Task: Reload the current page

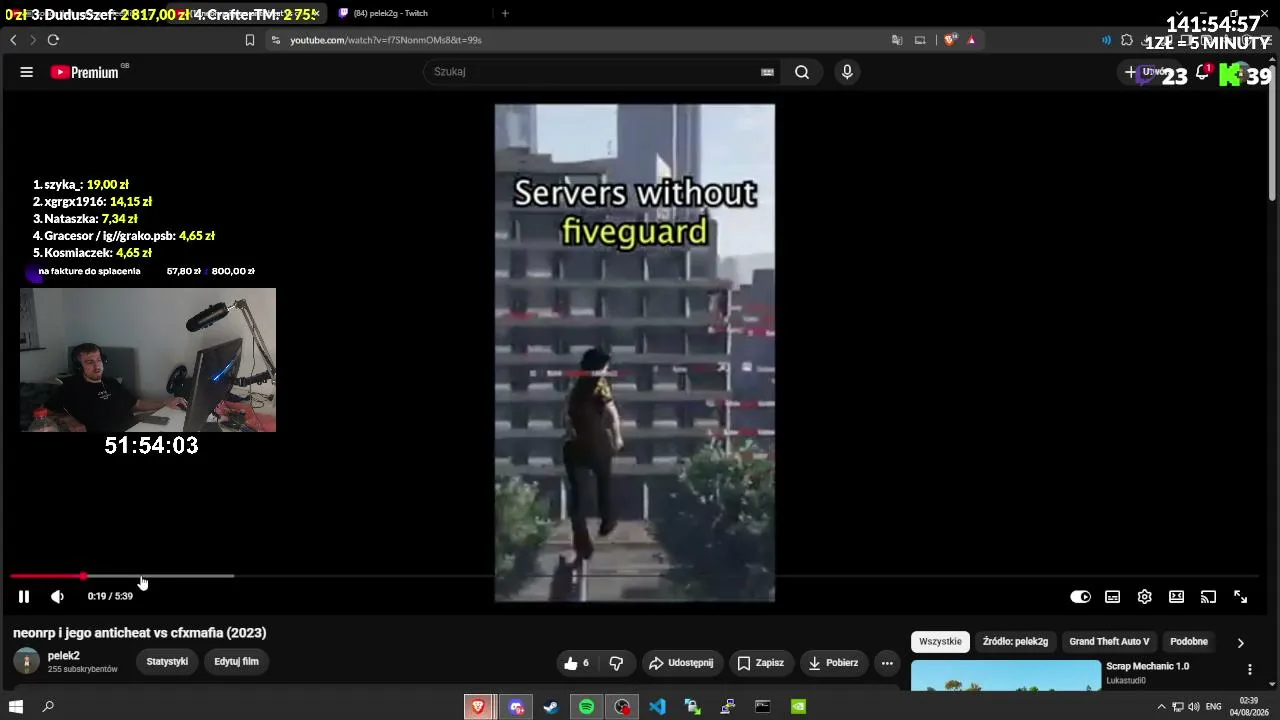Action: coord(53,40)
